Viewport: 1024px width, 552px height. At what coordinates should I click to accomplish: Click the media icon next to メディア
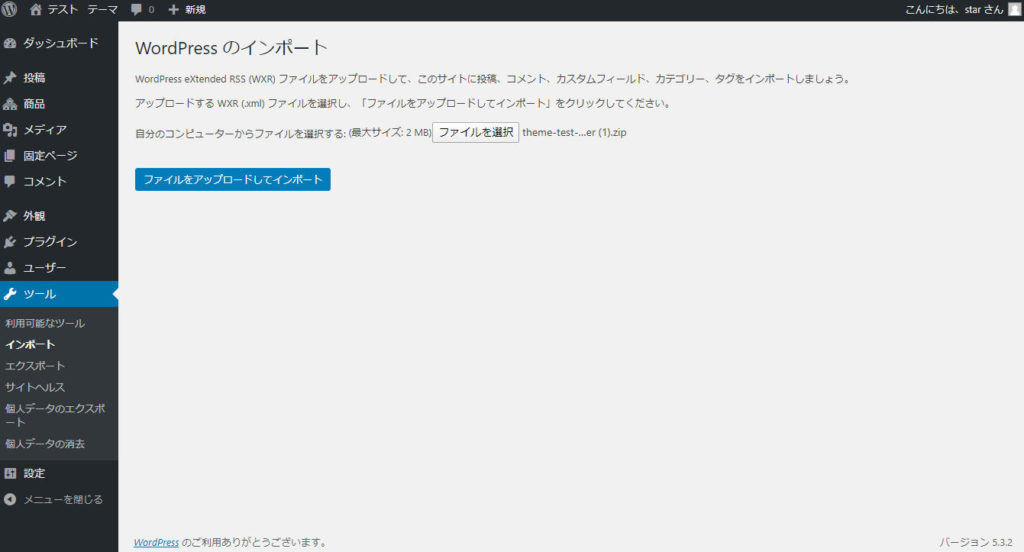click(10, 130)
